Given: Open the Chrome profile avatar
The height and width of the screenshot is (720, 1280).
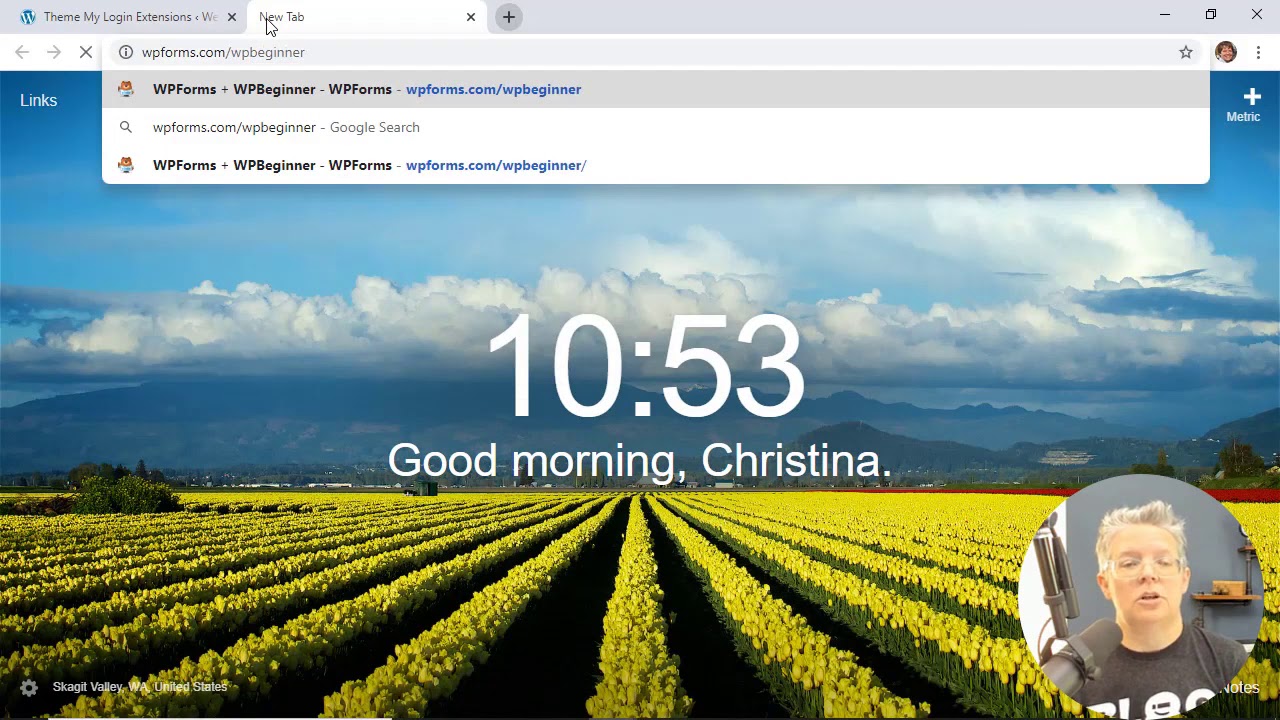Looking at the screenshot, I should (x=1226, y=52).
